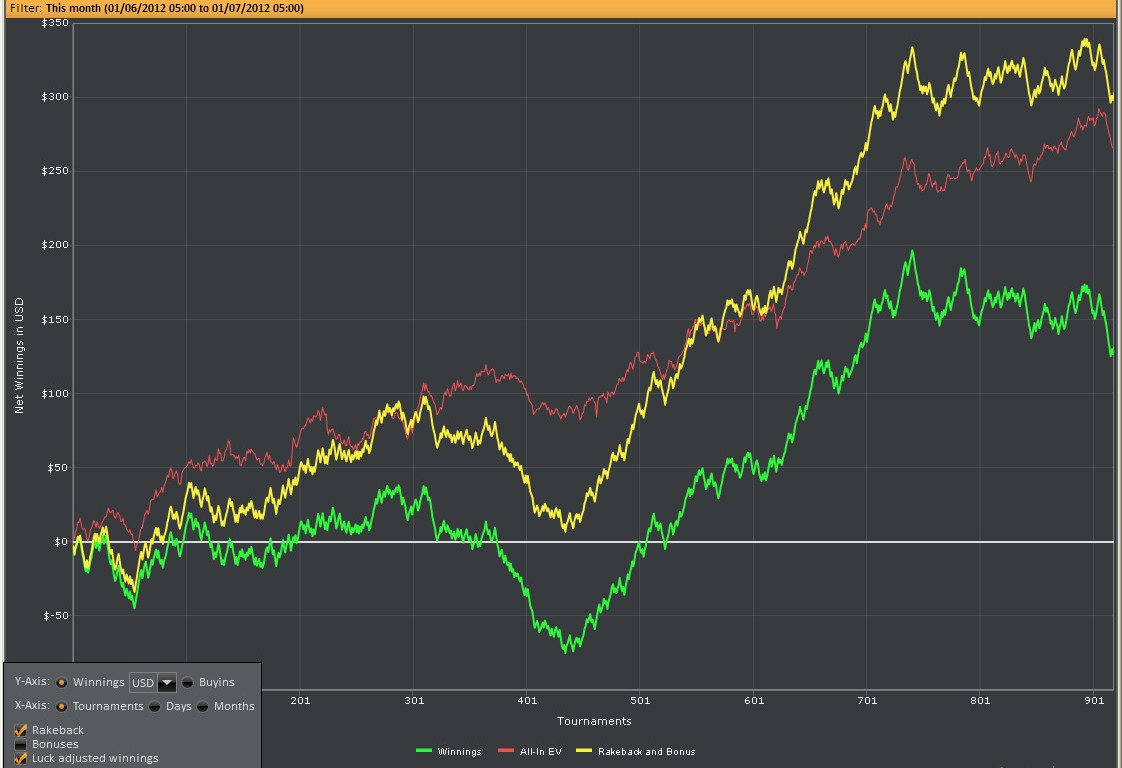This screenshot has height=768, width=1122.
Task: Click the yellow Rakeback and Bonus legend swatch
Action: [x=583, y=751]
